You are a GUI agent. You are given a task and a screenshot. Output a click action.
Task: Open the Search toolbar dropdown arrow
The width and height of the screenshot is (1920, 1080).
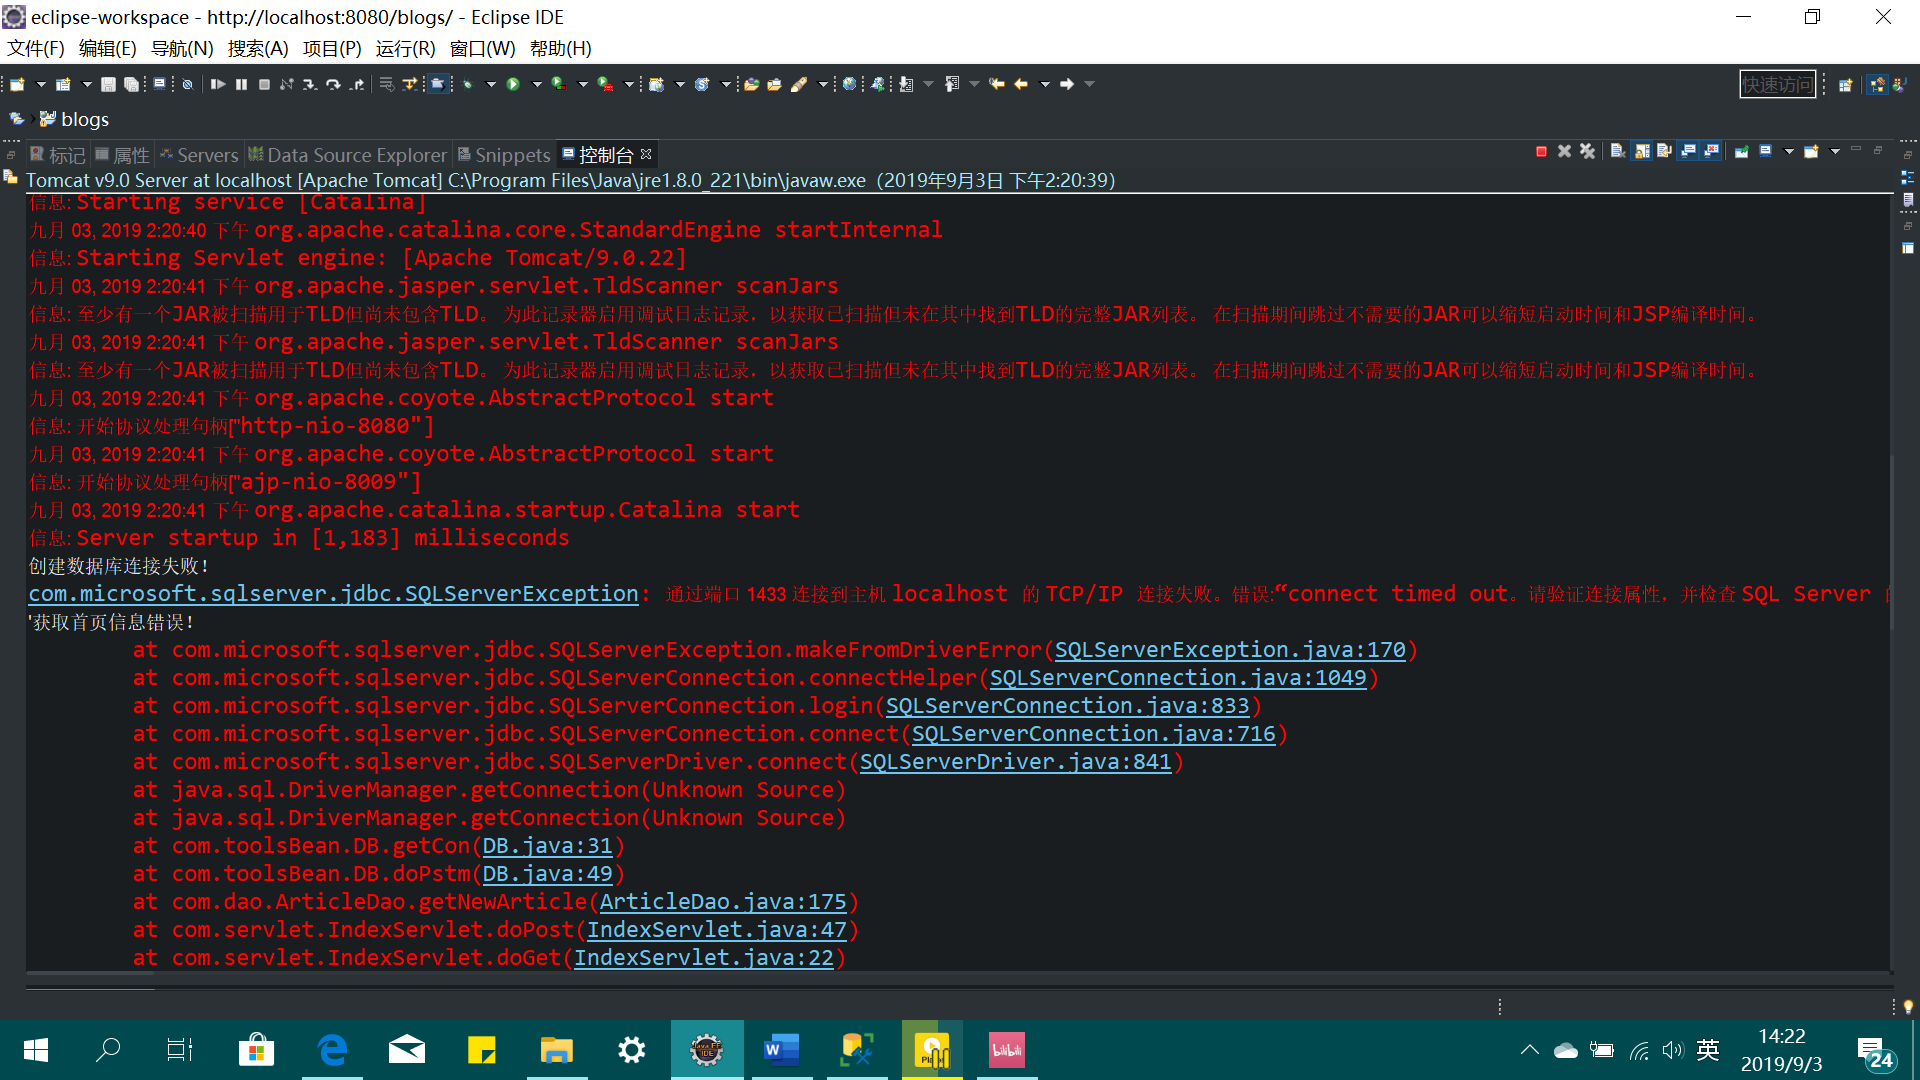[823, 84]
